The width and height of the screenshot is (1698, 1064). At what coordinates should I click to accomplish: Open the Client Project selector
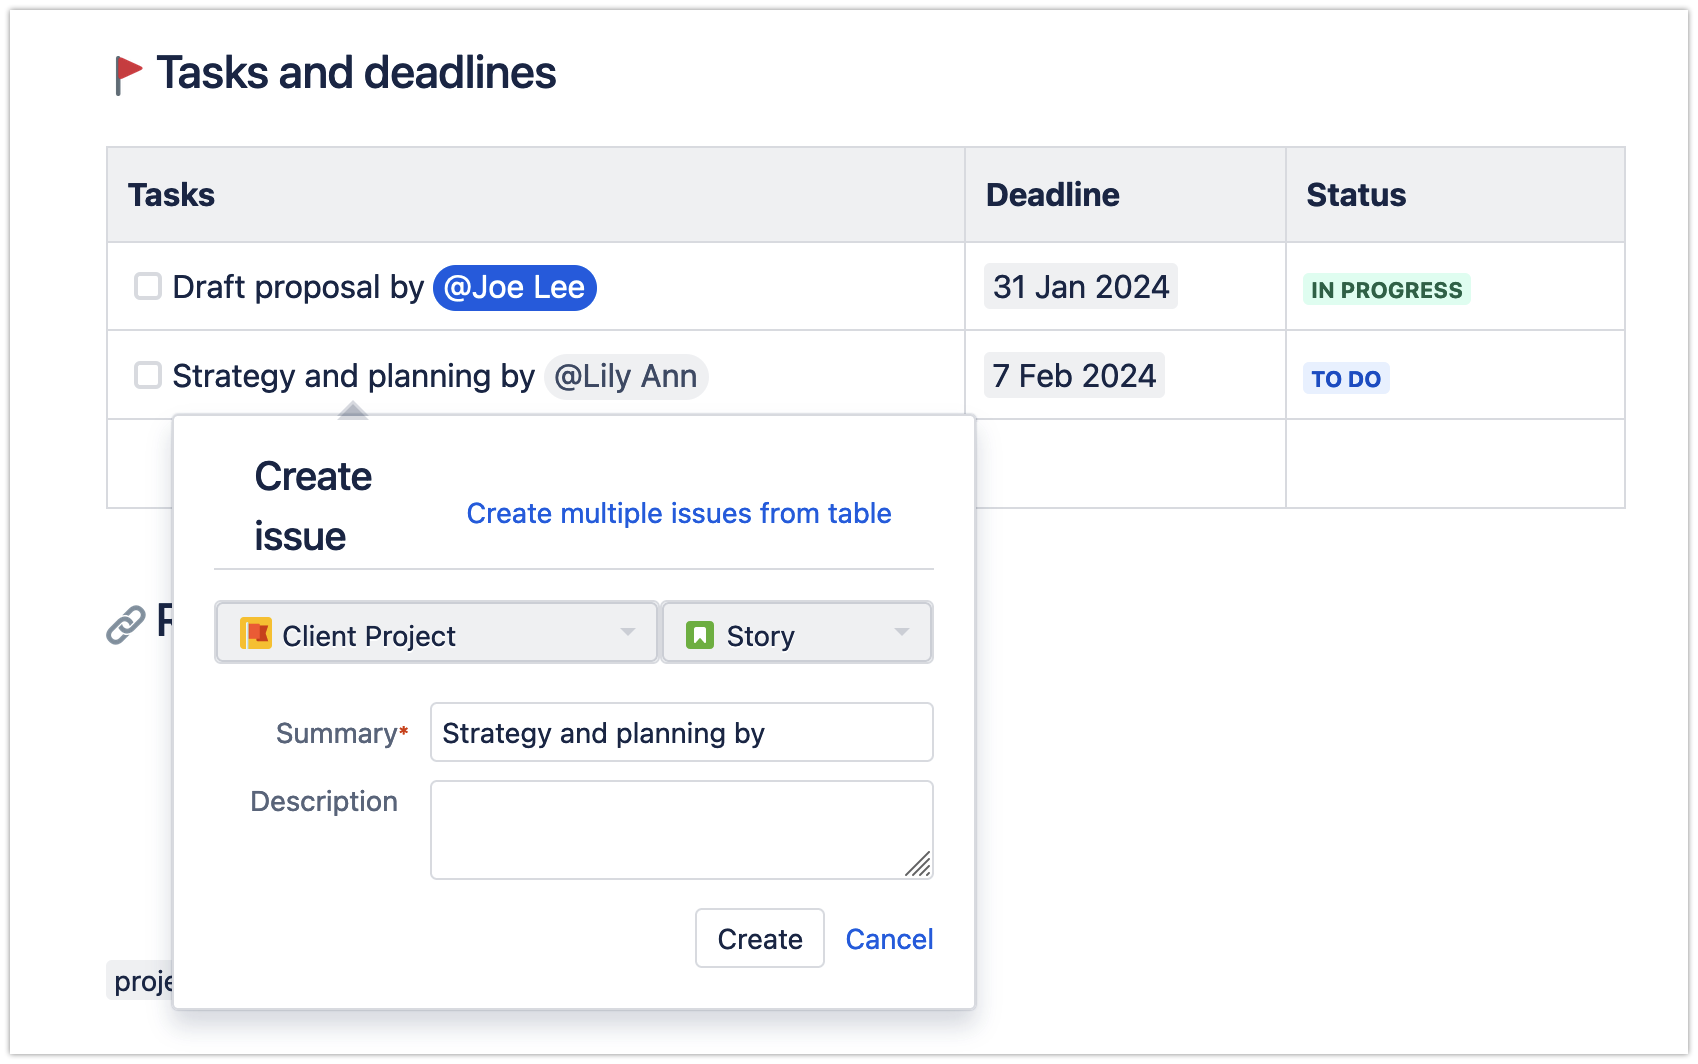[435, 632]
